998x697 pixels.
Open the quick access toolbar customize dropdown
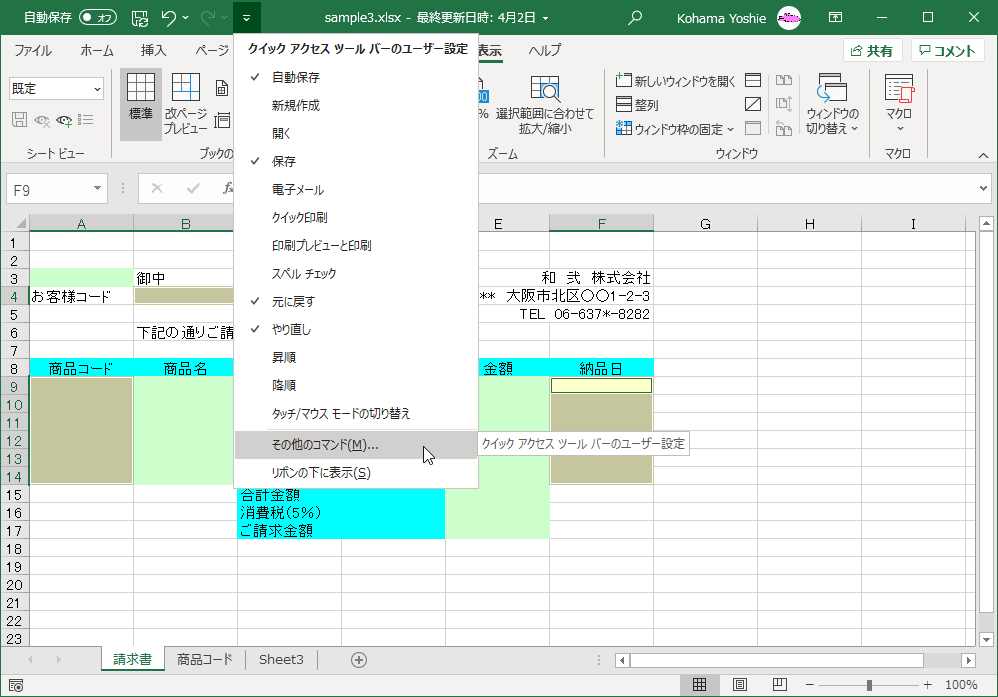246,18
